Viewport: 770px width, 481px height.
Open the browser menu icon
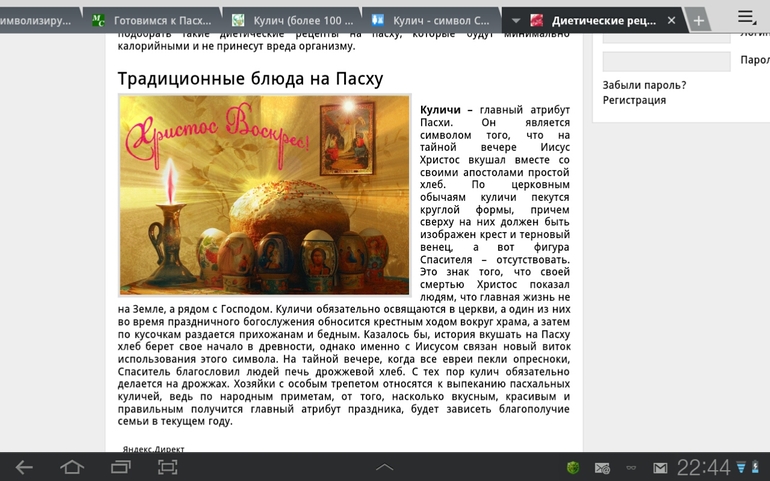(746, 17)
